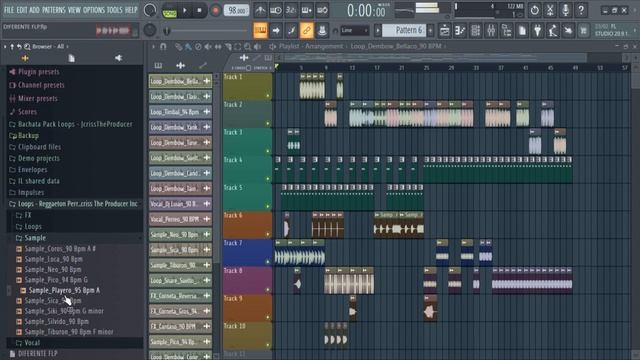This screenshot has width=640, height=360.
Task: Mute Track 6 using its green dot
Action: 268,234
